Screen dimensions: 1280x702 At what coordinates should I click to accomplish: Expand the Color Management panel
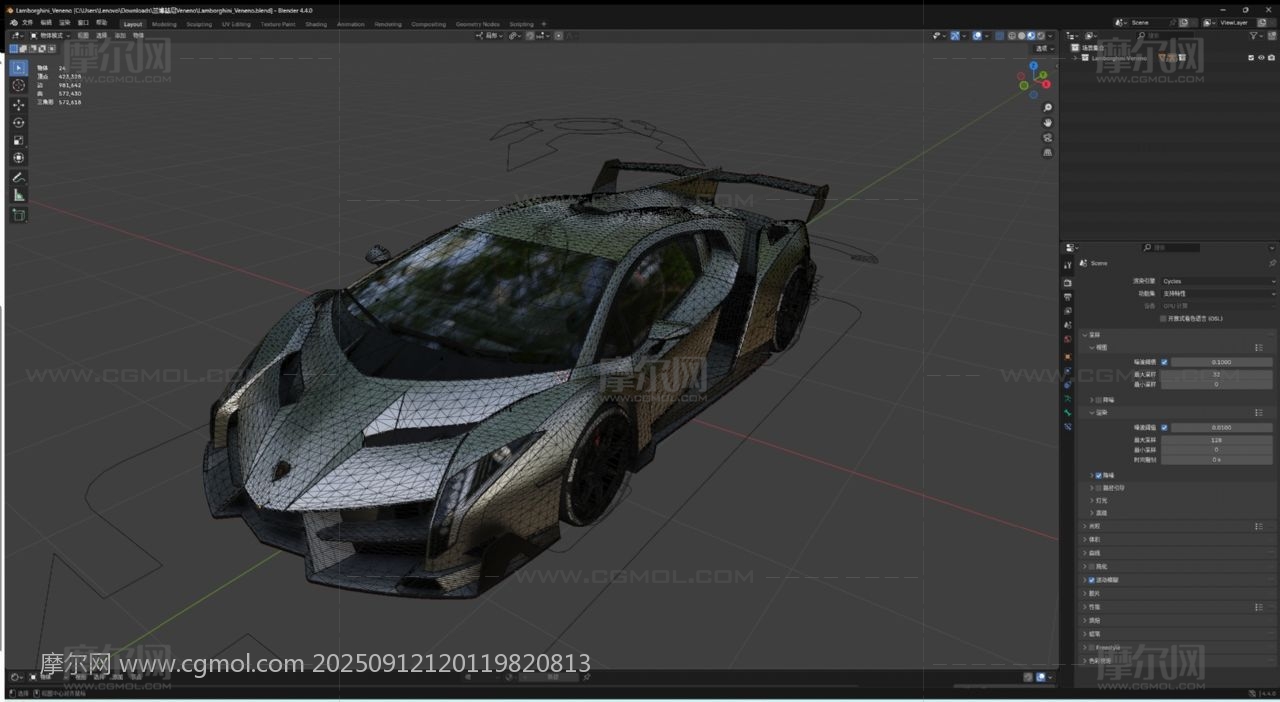point(1085,661)
